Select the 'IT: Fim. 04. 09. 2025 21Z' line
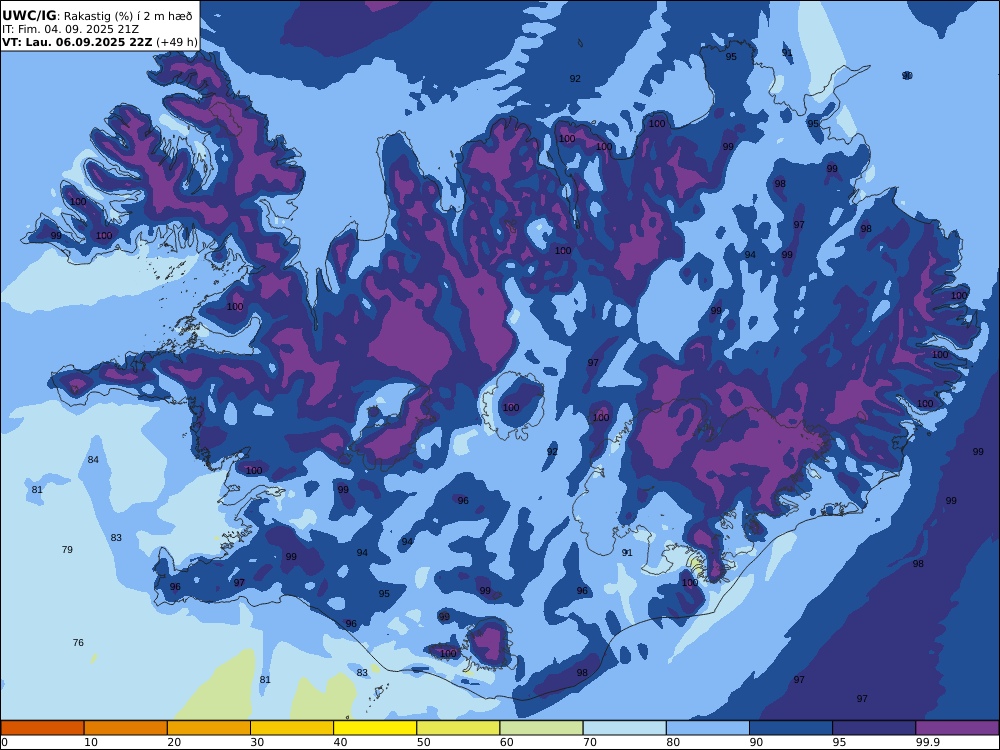 (x=70, y=29)
